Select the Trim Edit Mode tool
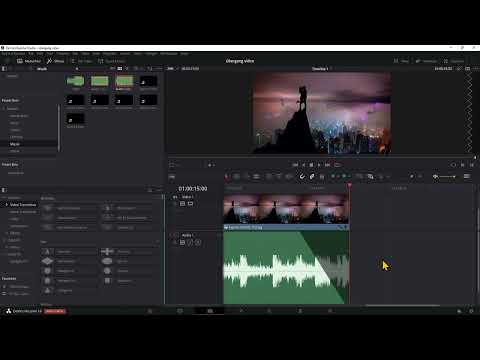Viewport: 480px width, 360px height. (x=236, y=177)
